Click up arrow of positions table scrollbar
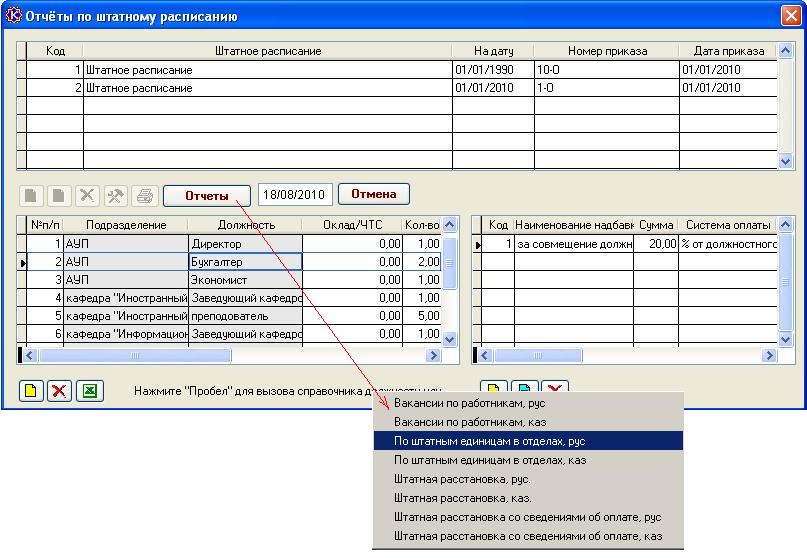The height and width of the screenshot is (558, 807). pos(449,224)
